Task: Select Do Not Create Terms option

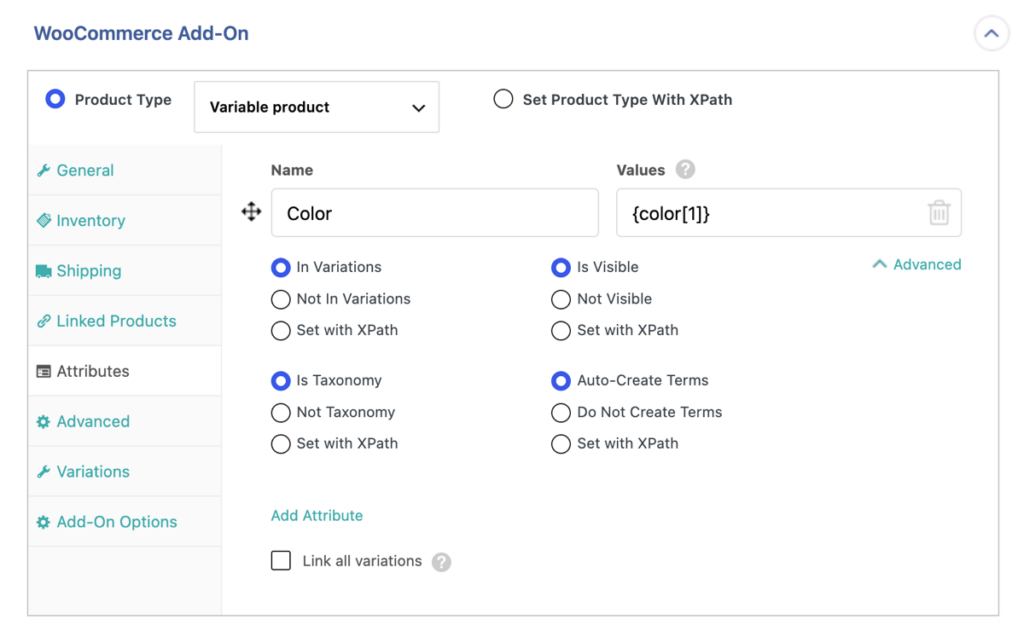Action: (561, 413)
